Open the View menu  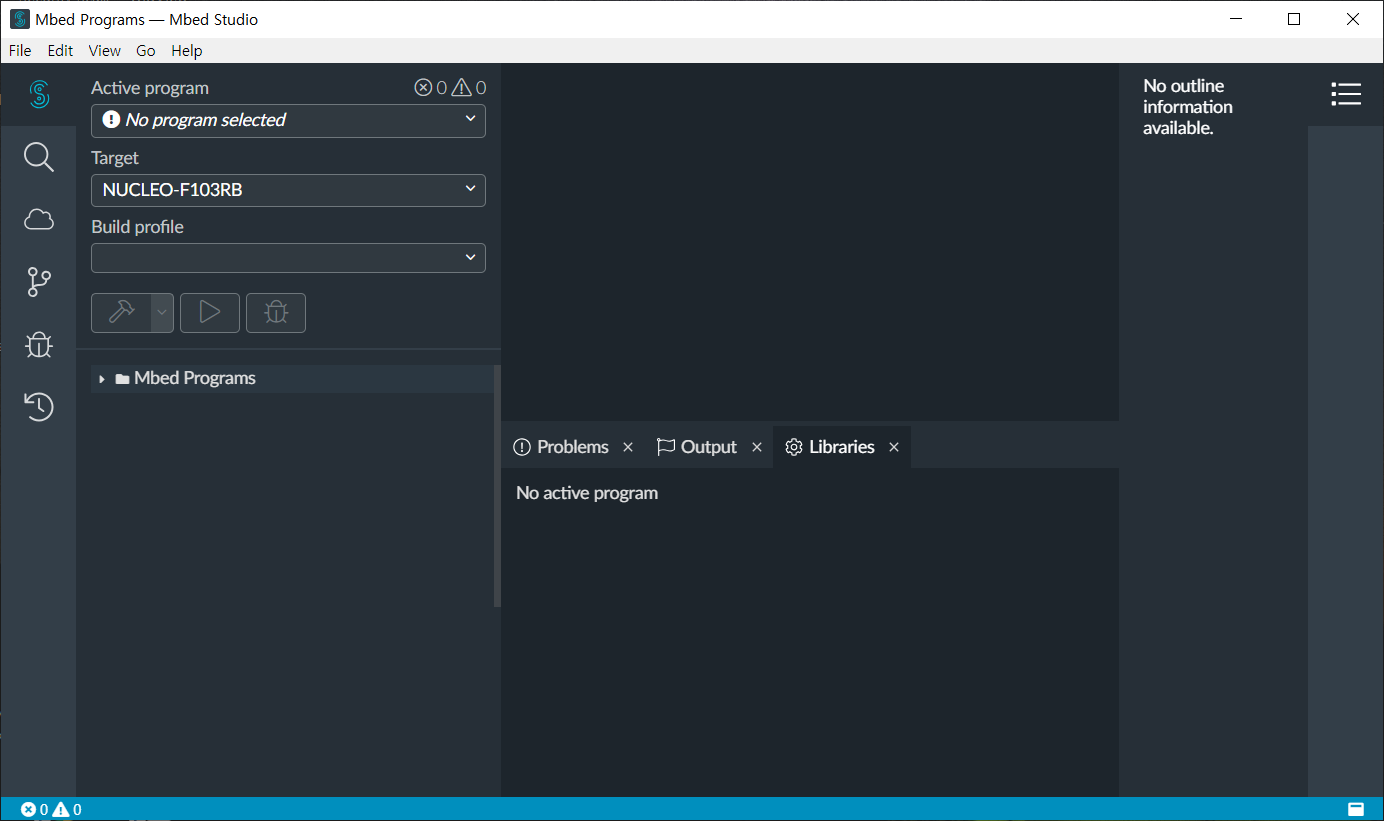pos(104,50)
